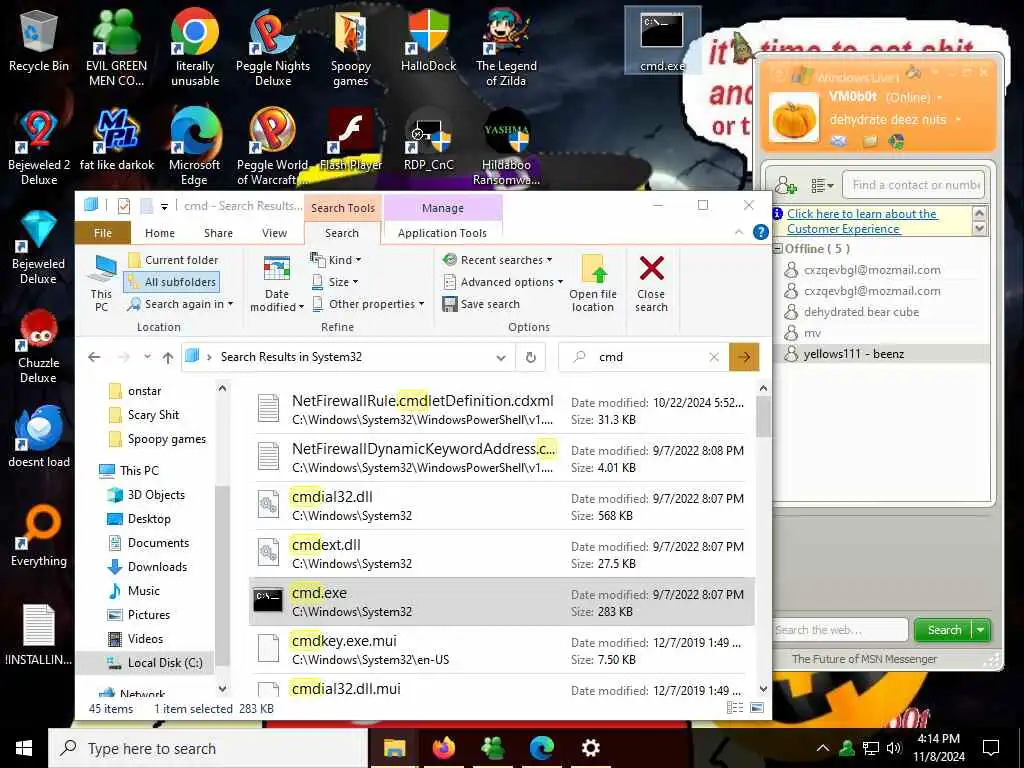
Task: Open Explorer help question mark icon
Action: click(760, 232)
